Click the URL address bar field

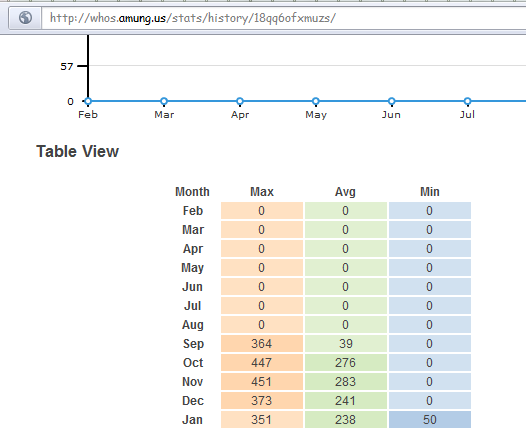[283, 18]
